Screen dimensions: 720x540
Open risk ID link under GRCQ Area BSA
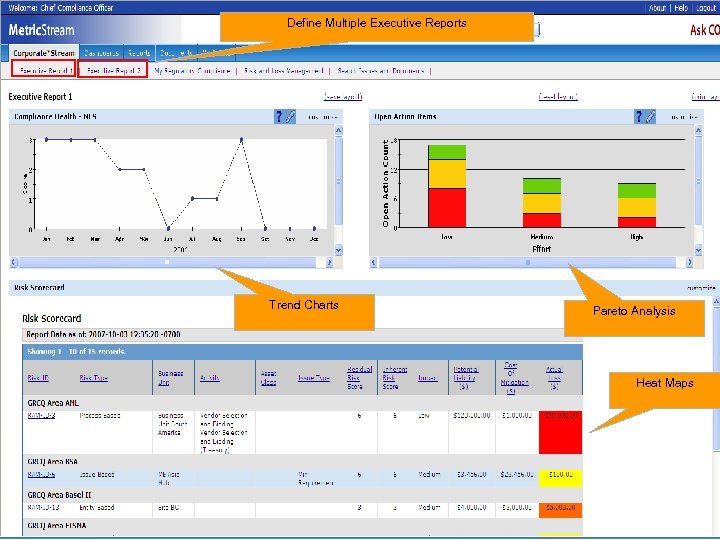41,474
